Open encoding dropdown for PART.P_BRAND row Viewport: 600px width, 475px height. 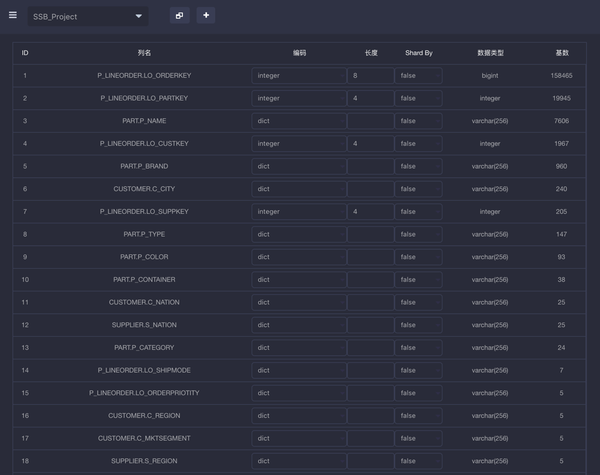tap(299, 166)
